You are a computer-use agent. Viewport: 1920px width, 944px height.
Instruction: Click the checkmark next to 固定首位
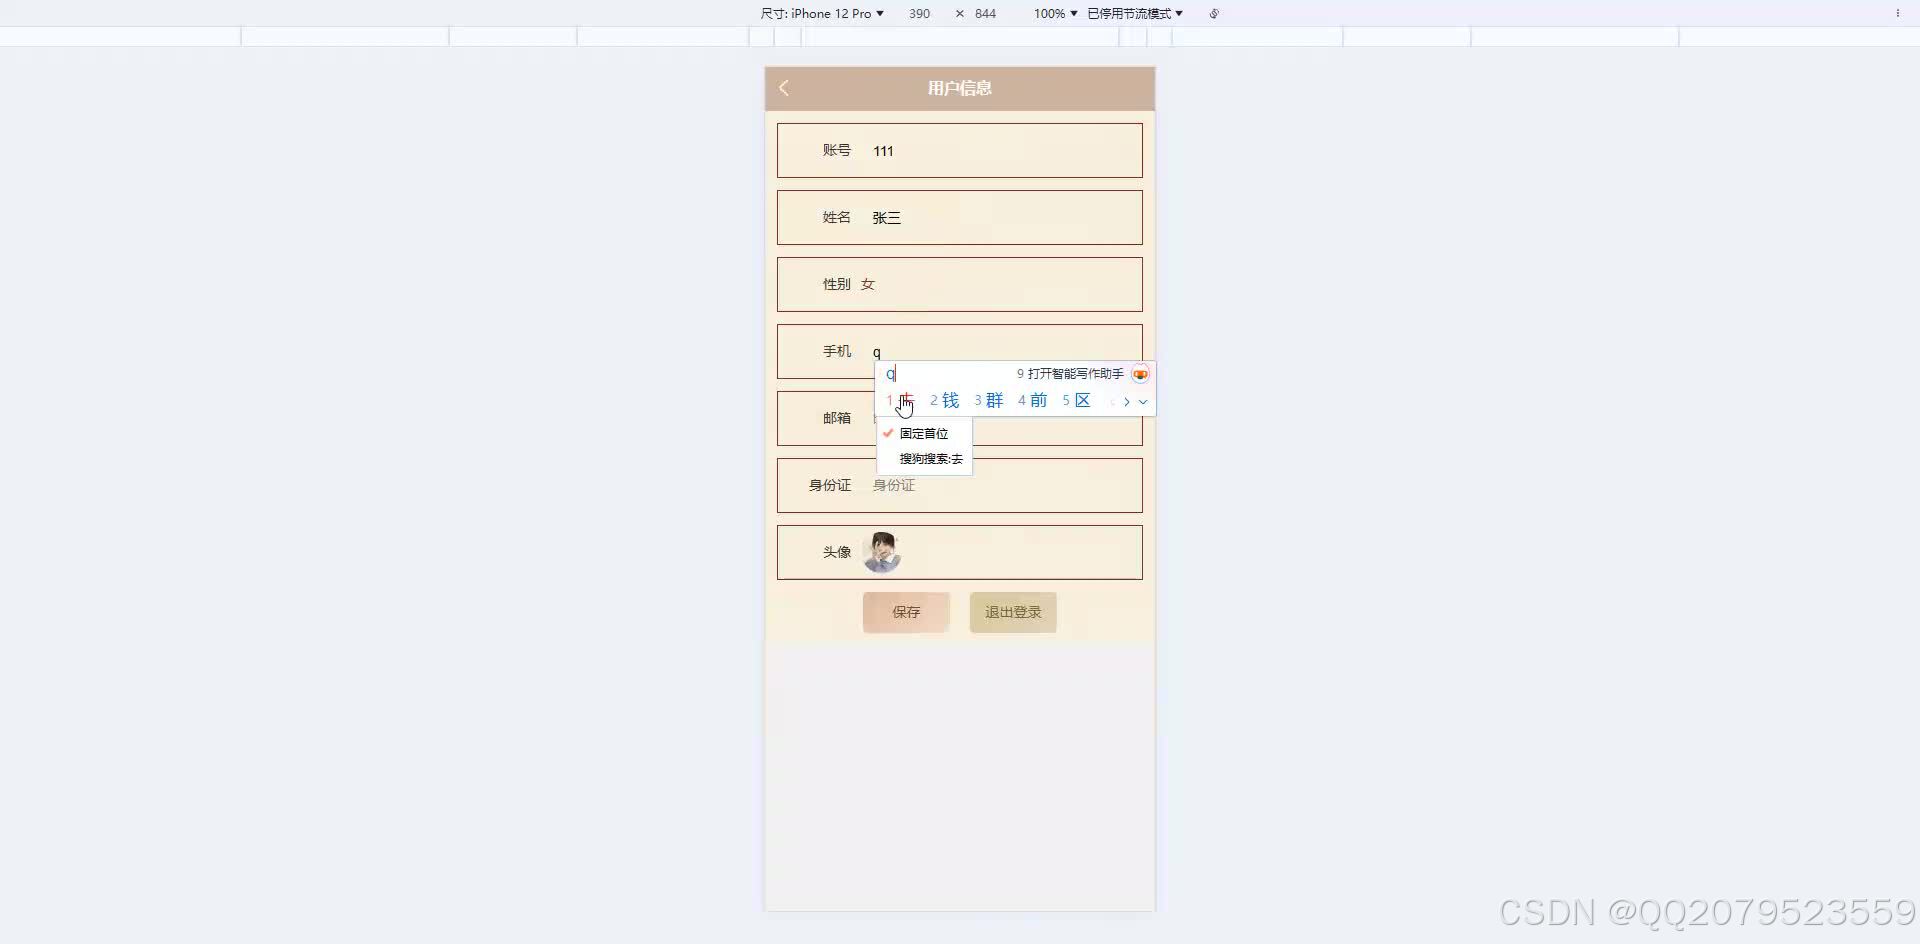coord(887,433)
